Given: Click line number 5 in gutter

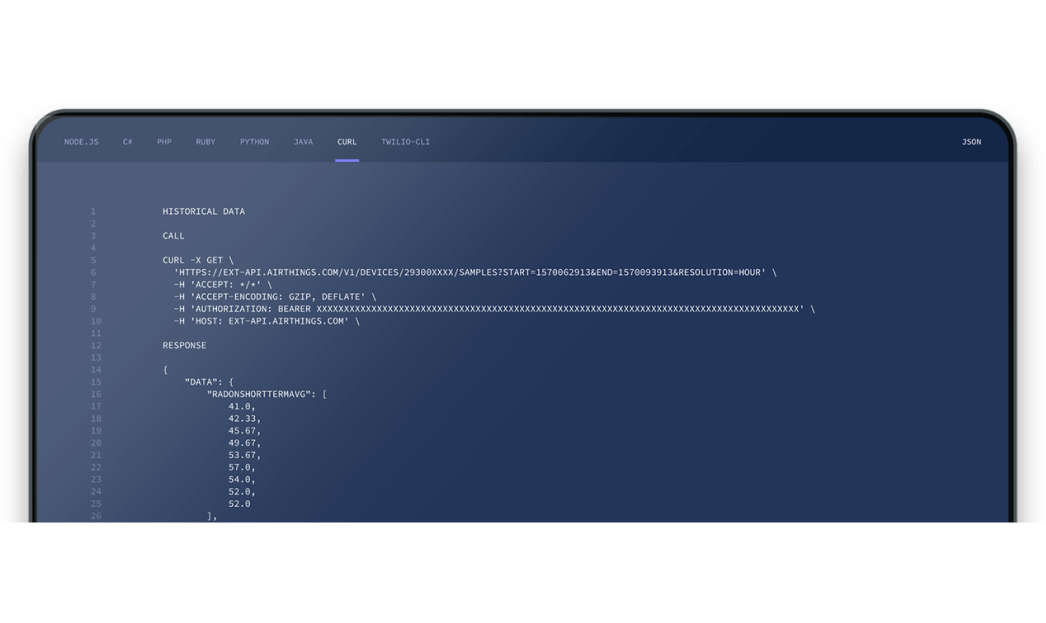Looking at the screenshot, I should [93, 260].
